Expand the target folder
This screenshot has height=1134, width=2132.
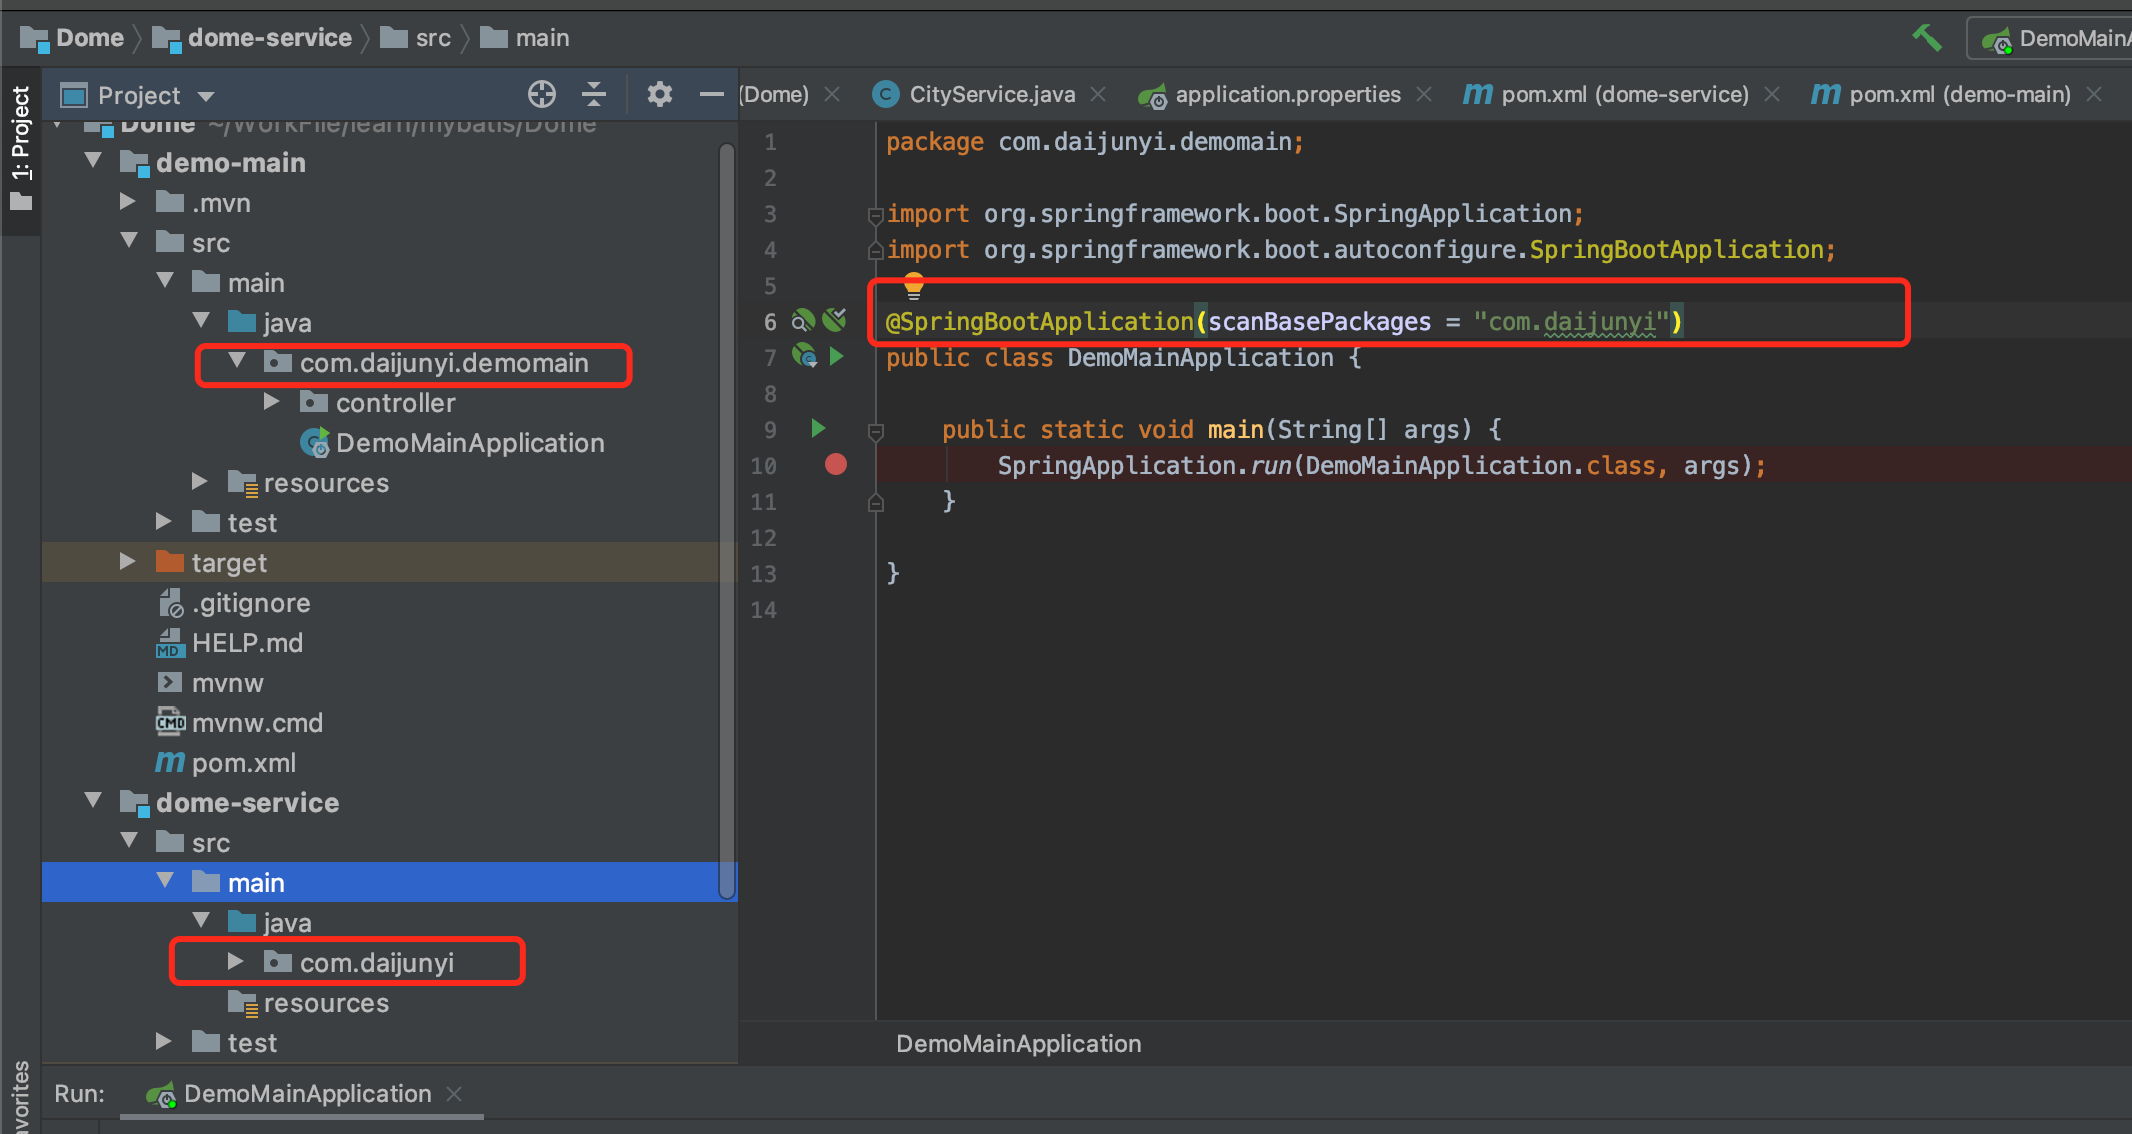point(128,562)
